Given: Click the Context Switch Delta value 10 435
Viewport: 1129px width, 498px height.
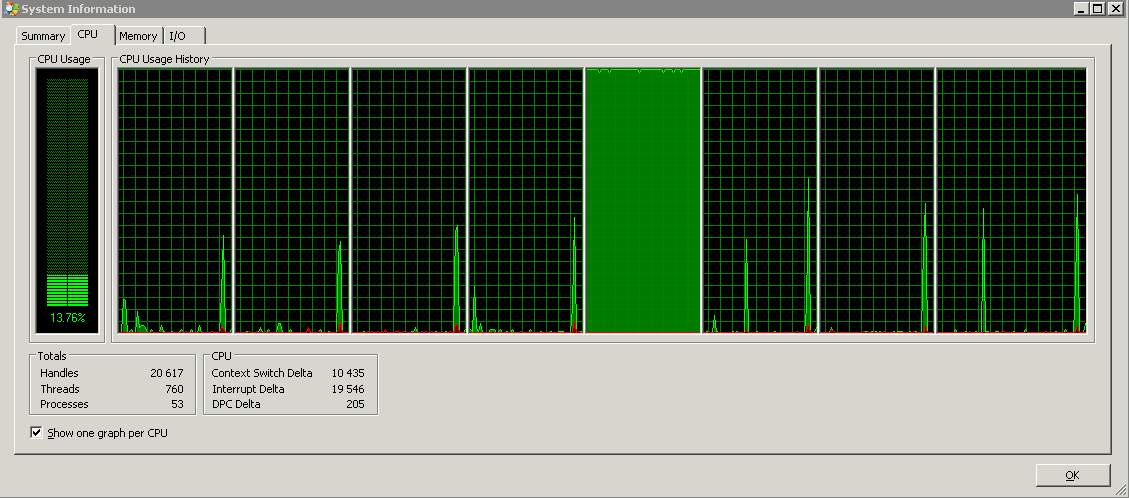Looking at the screenshot, I should coord(348,373).
